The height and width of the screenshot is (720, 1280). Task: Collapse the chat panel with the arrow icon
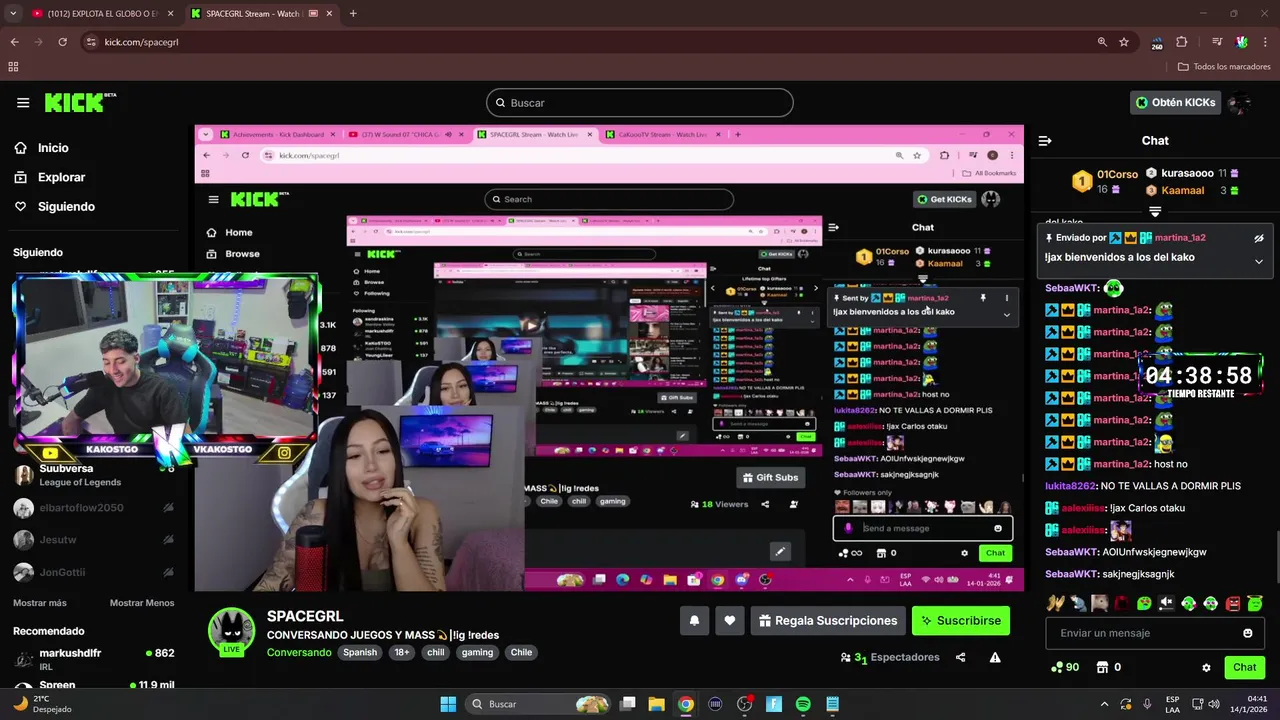(x=1045, y=141)
